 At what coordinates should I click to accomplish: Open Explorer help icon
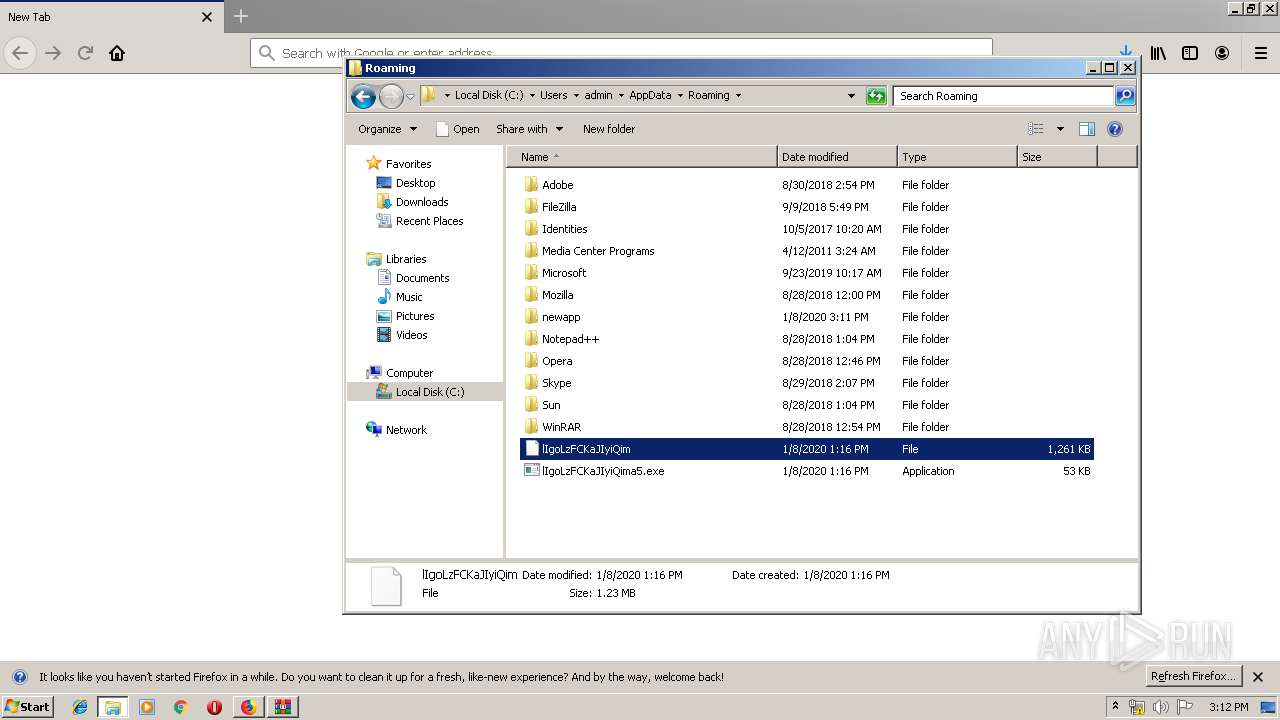pos(1115,129)
